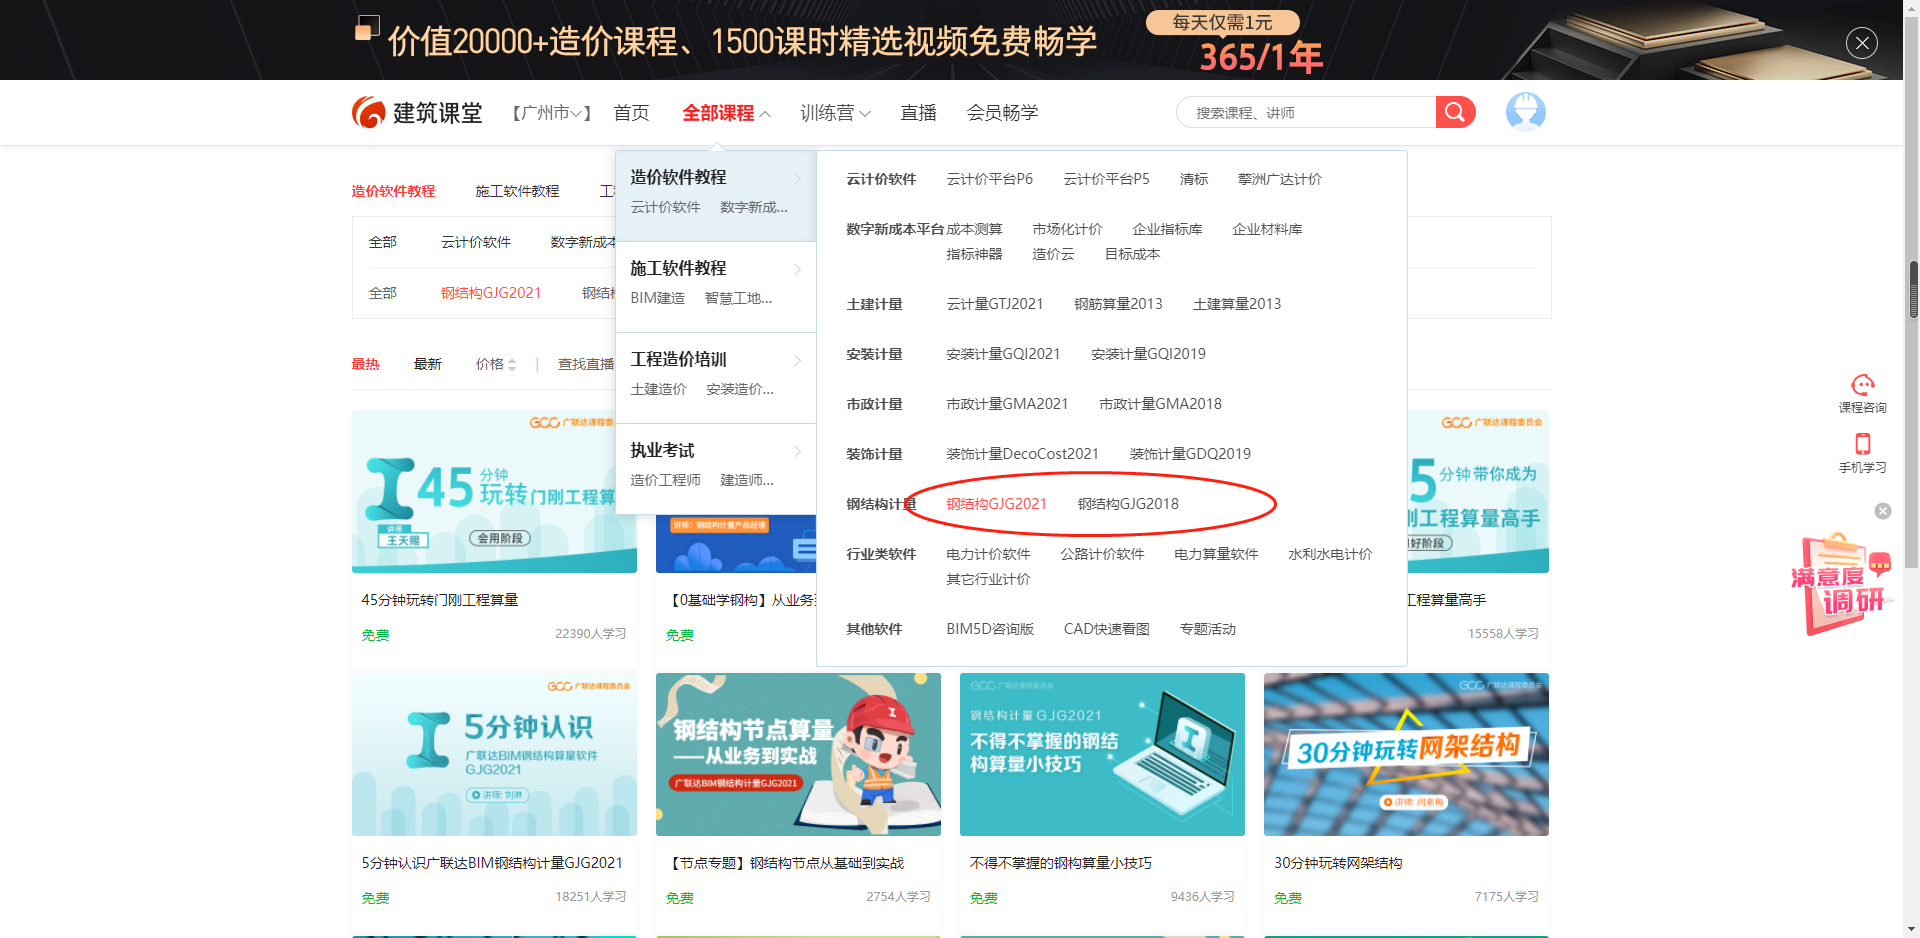Open 云计价平台P6 in menu
1920x938 pixels.
(x=990, y=179)
